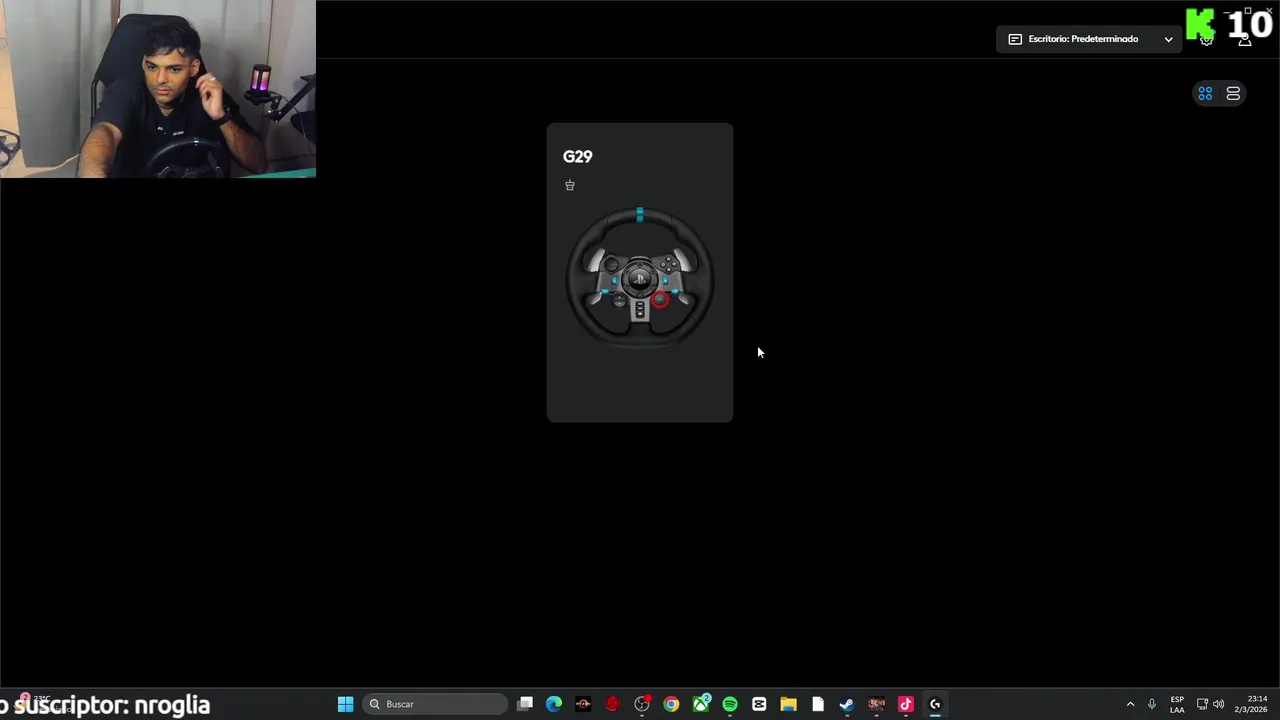Image resolution: width=1280 pixels, height=720 pixels.
Task: Open OBS Studio from the taskbar
Action: (x=642, y=704)
